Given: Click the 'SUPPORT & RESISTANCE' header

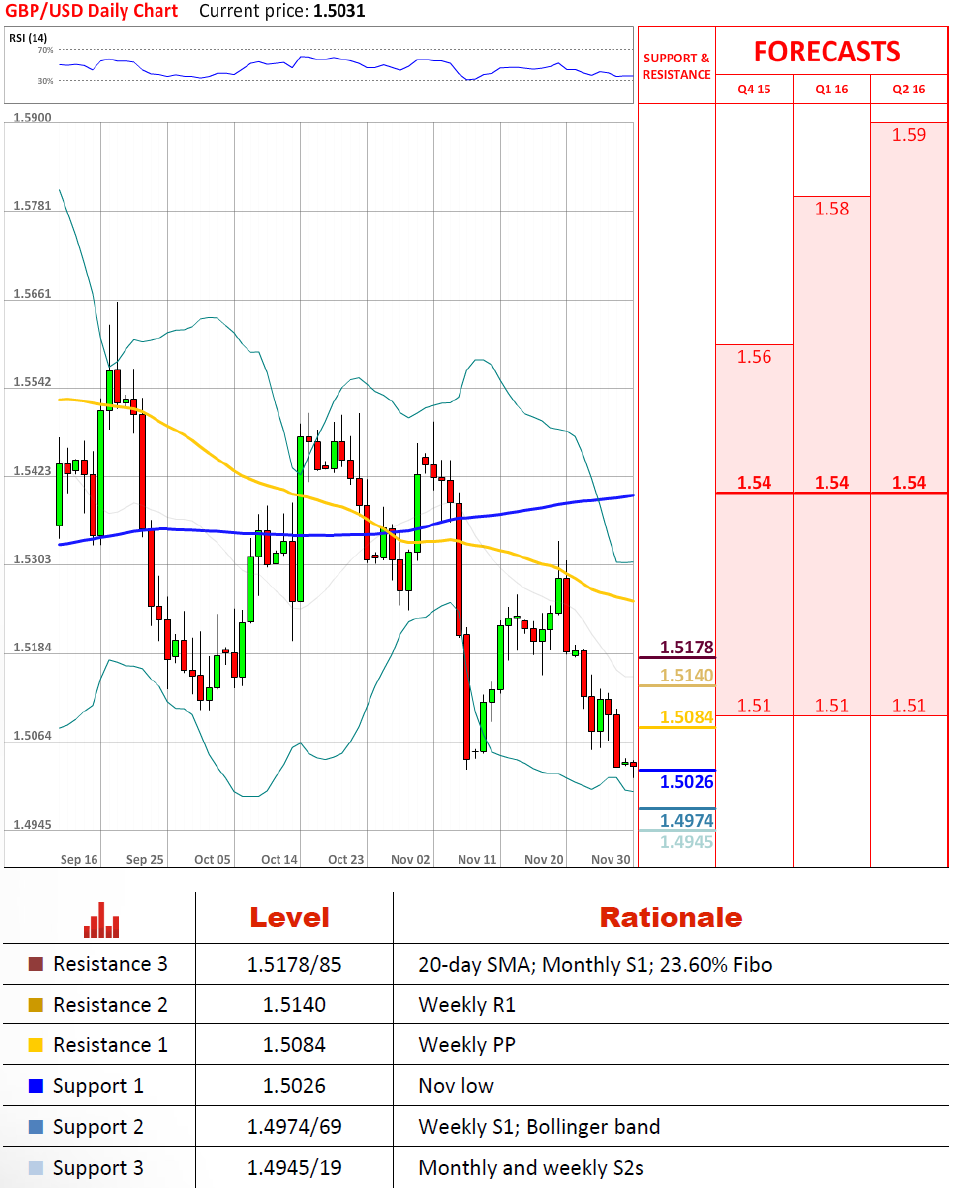Looking at the screenshot, I should 677,66.
